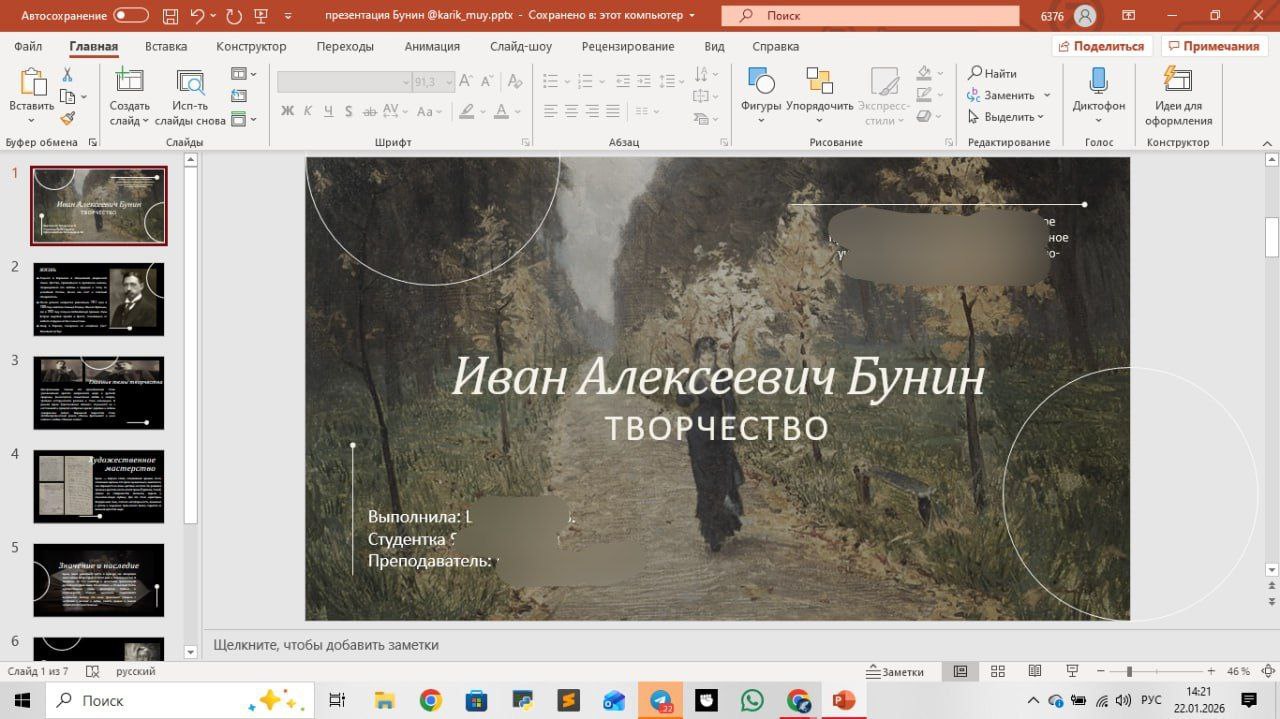Open the undo history dropdown arrow
The height and width of the screenshot is (719, 1280).
pos(213,16)
